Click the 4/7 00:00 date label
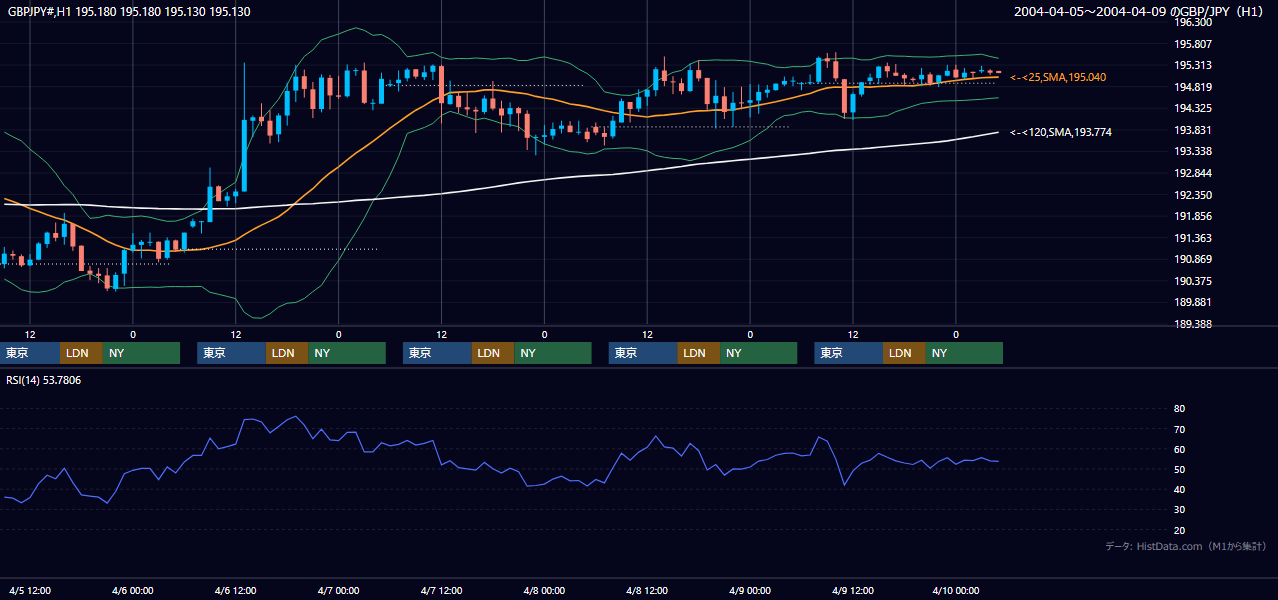Viewport: 1278px width, 600px height. coord(338,591)
